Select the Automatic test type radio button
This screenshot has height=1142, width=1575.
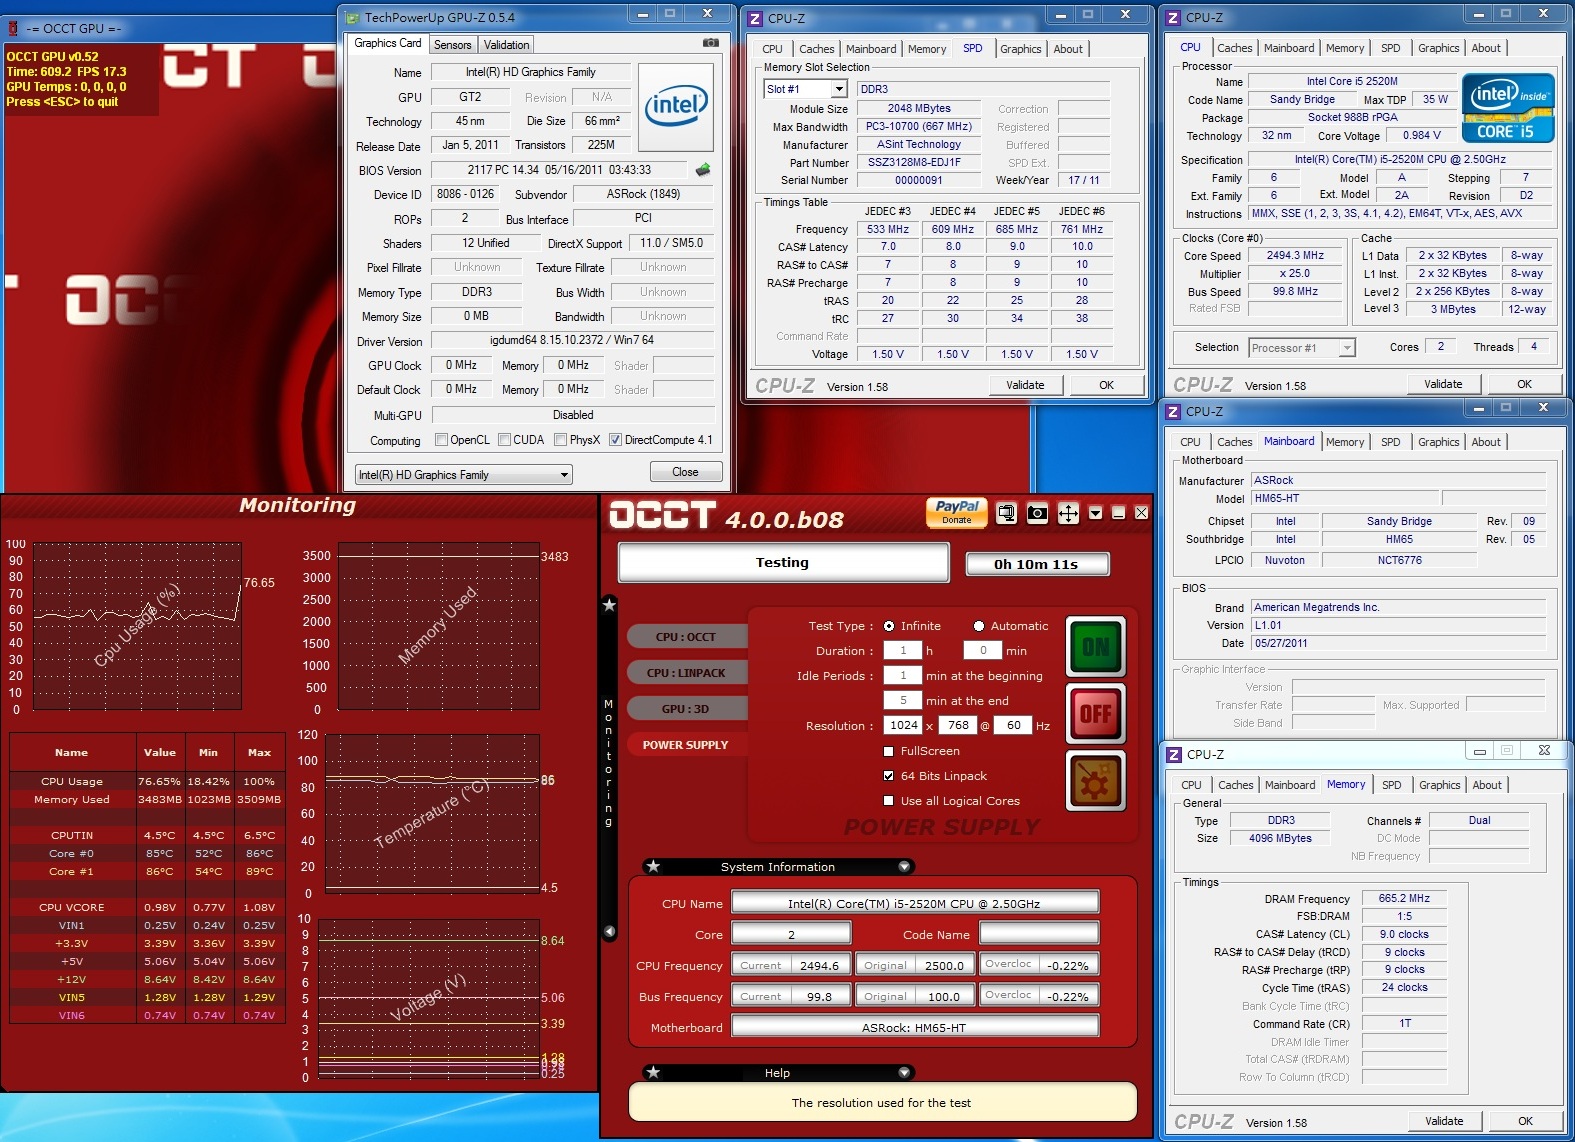pyautogui.click(x=979, y=626)
